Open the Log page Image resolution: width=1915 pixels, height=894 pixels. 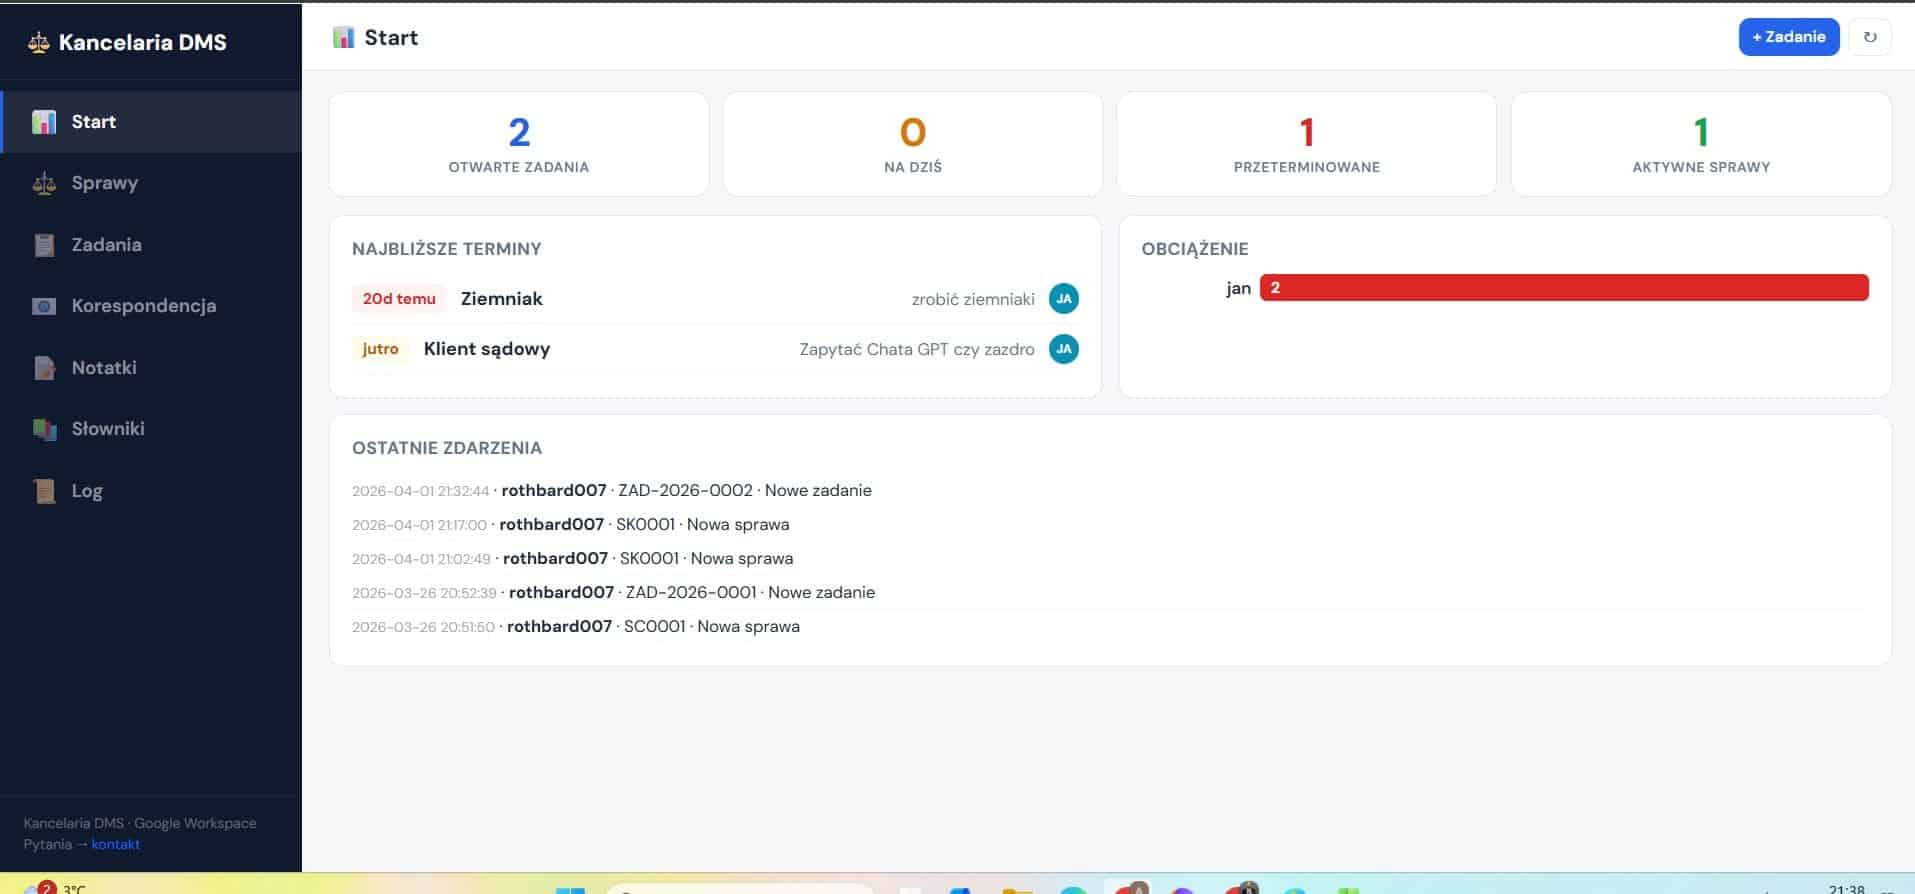point(151,491)
